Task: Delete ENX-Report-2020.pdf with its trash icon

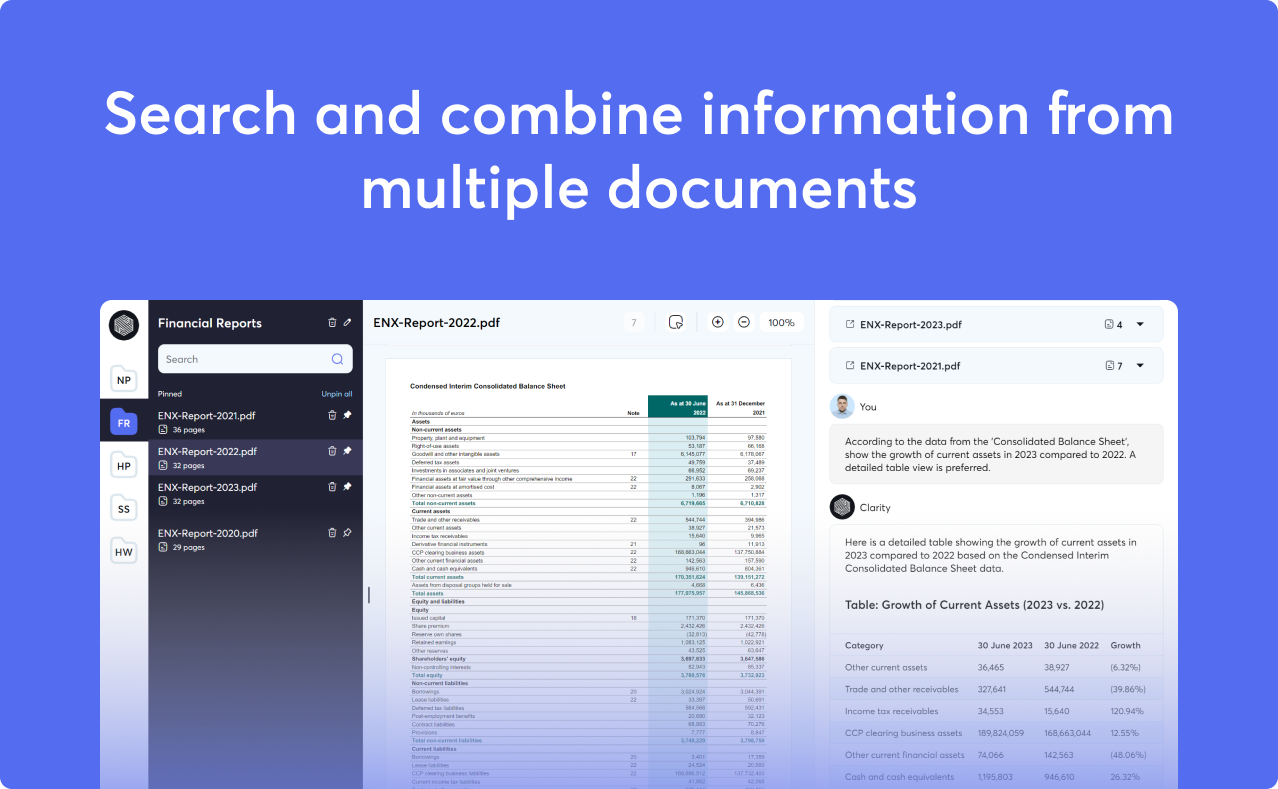Action: (332, 533)
